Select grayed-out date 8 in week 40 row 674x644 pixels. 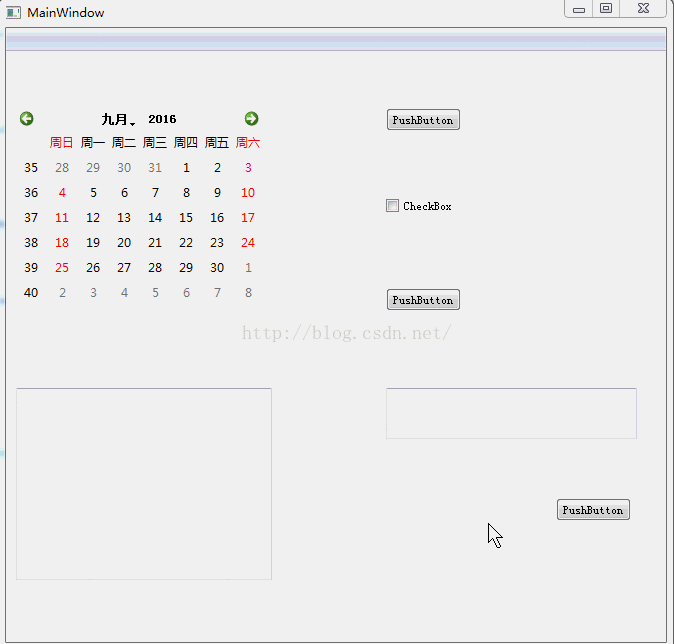[x=248, y=292]
